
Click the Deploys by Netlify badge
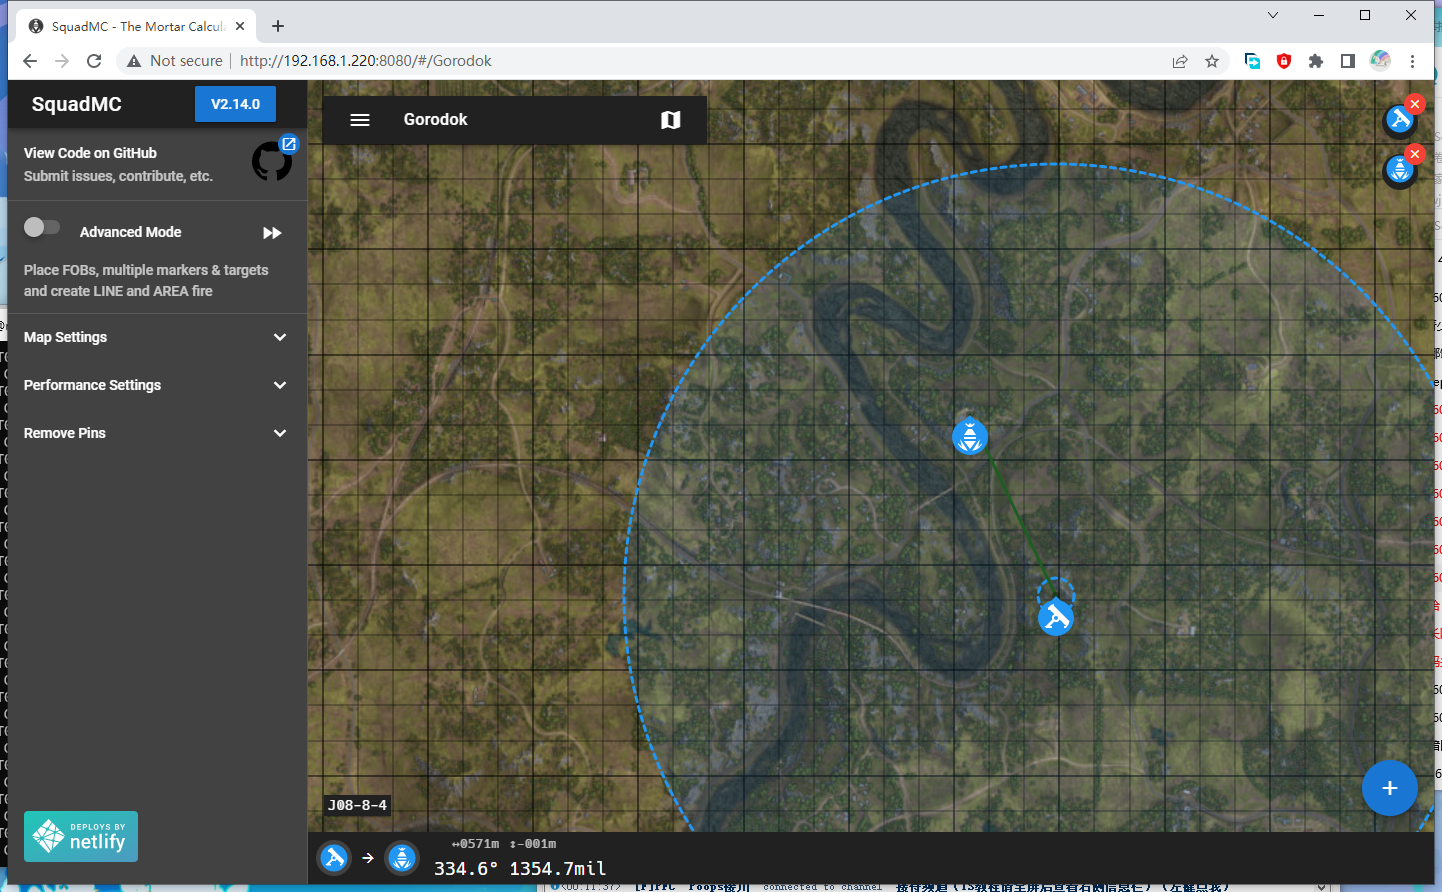pos(81,836)
